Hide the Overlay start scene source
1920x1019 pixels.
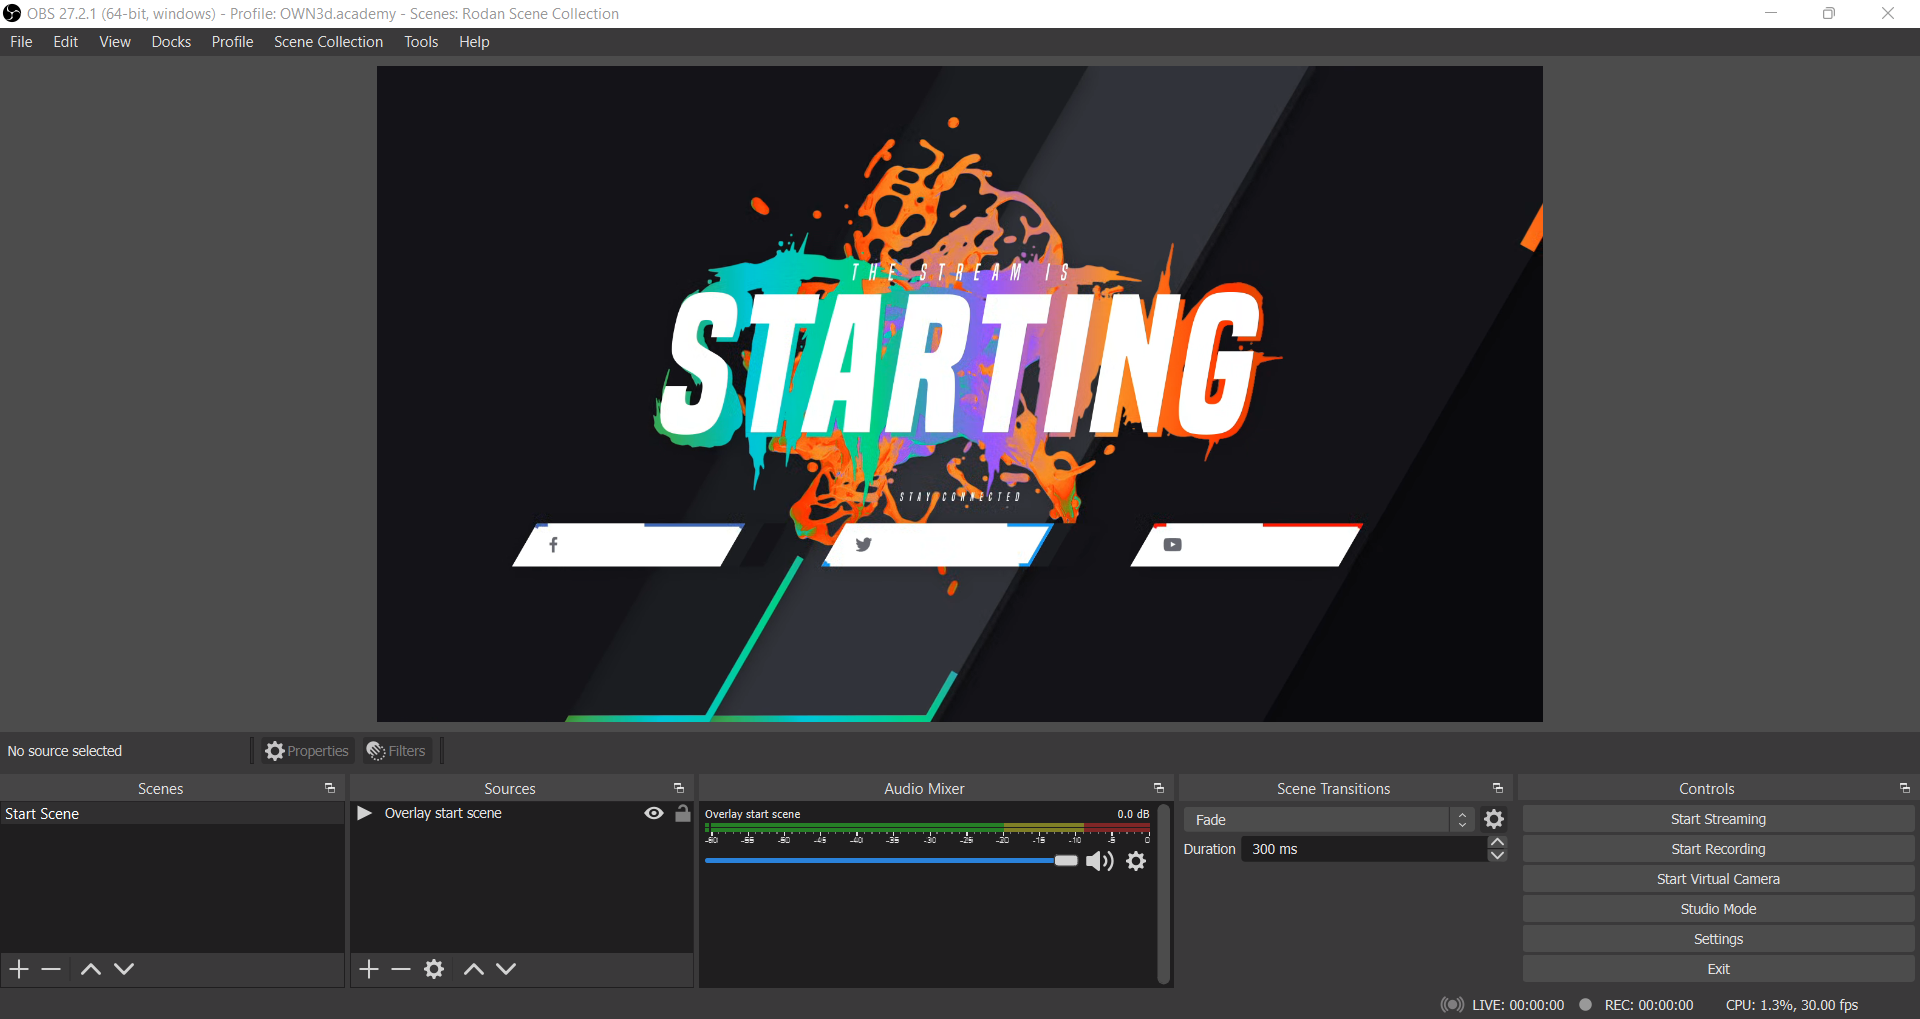click(x=654, y=814)
